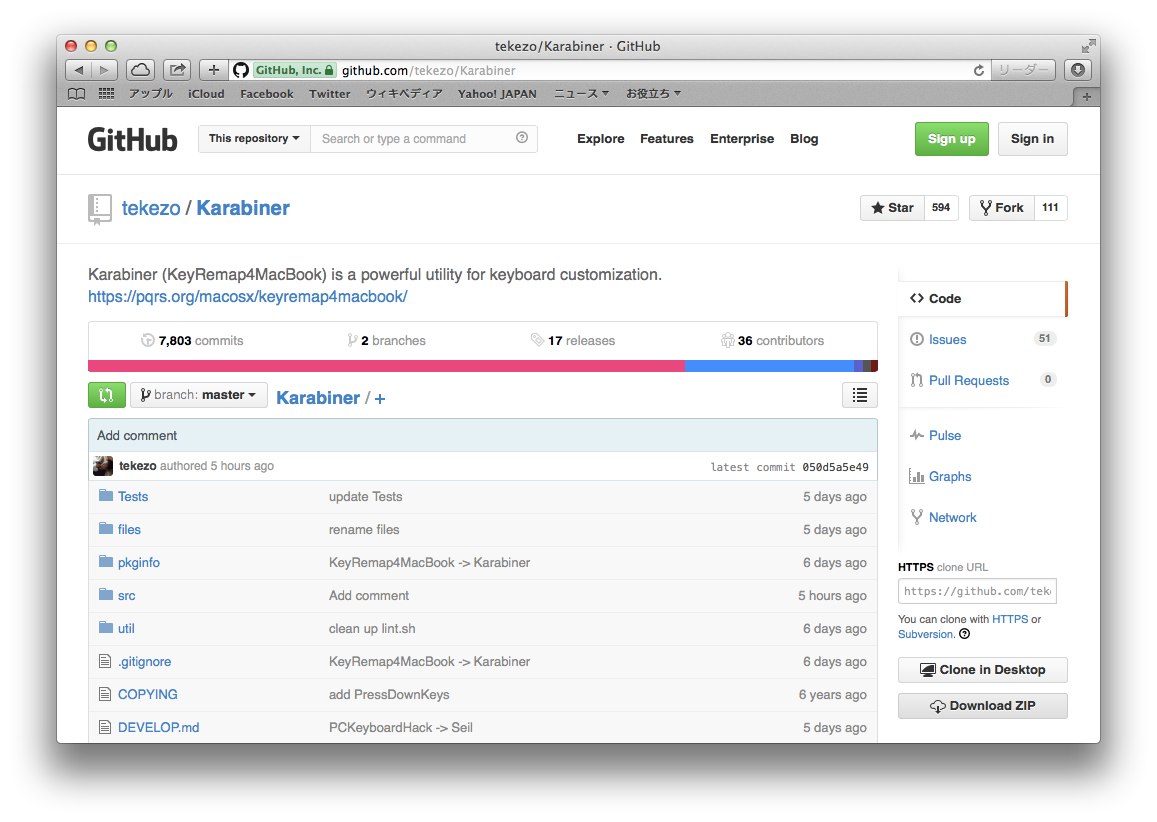Screen dimensions: 1157x822
Task: Enter fullscreen with the resize arrows icon
Action: click(1088, 46)
